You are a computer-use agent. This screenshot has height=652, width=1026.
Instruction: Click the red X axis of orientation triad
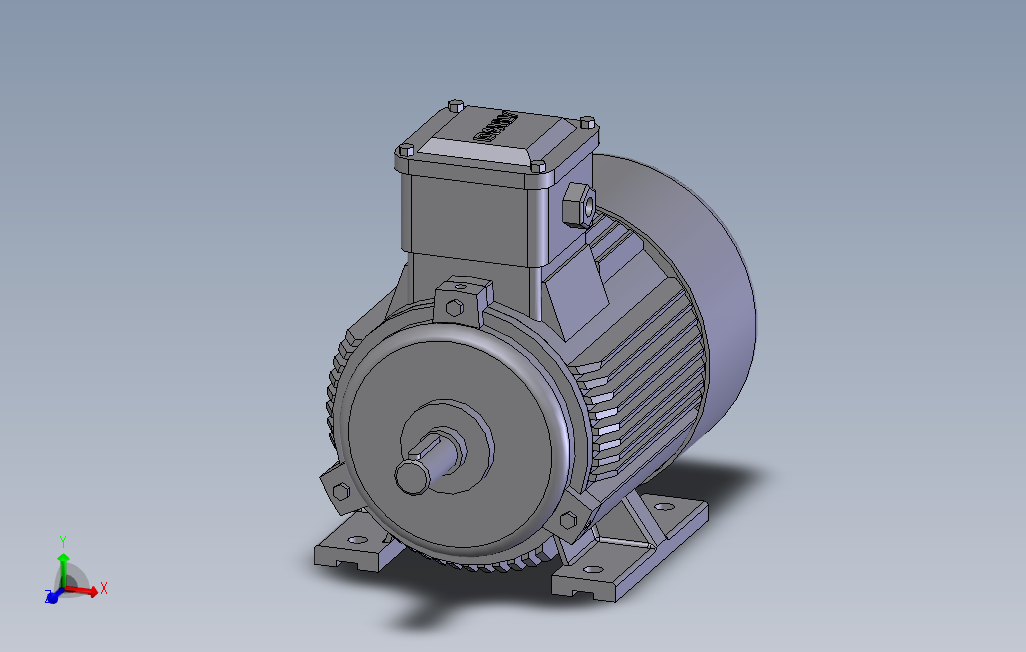pos(84,590)
